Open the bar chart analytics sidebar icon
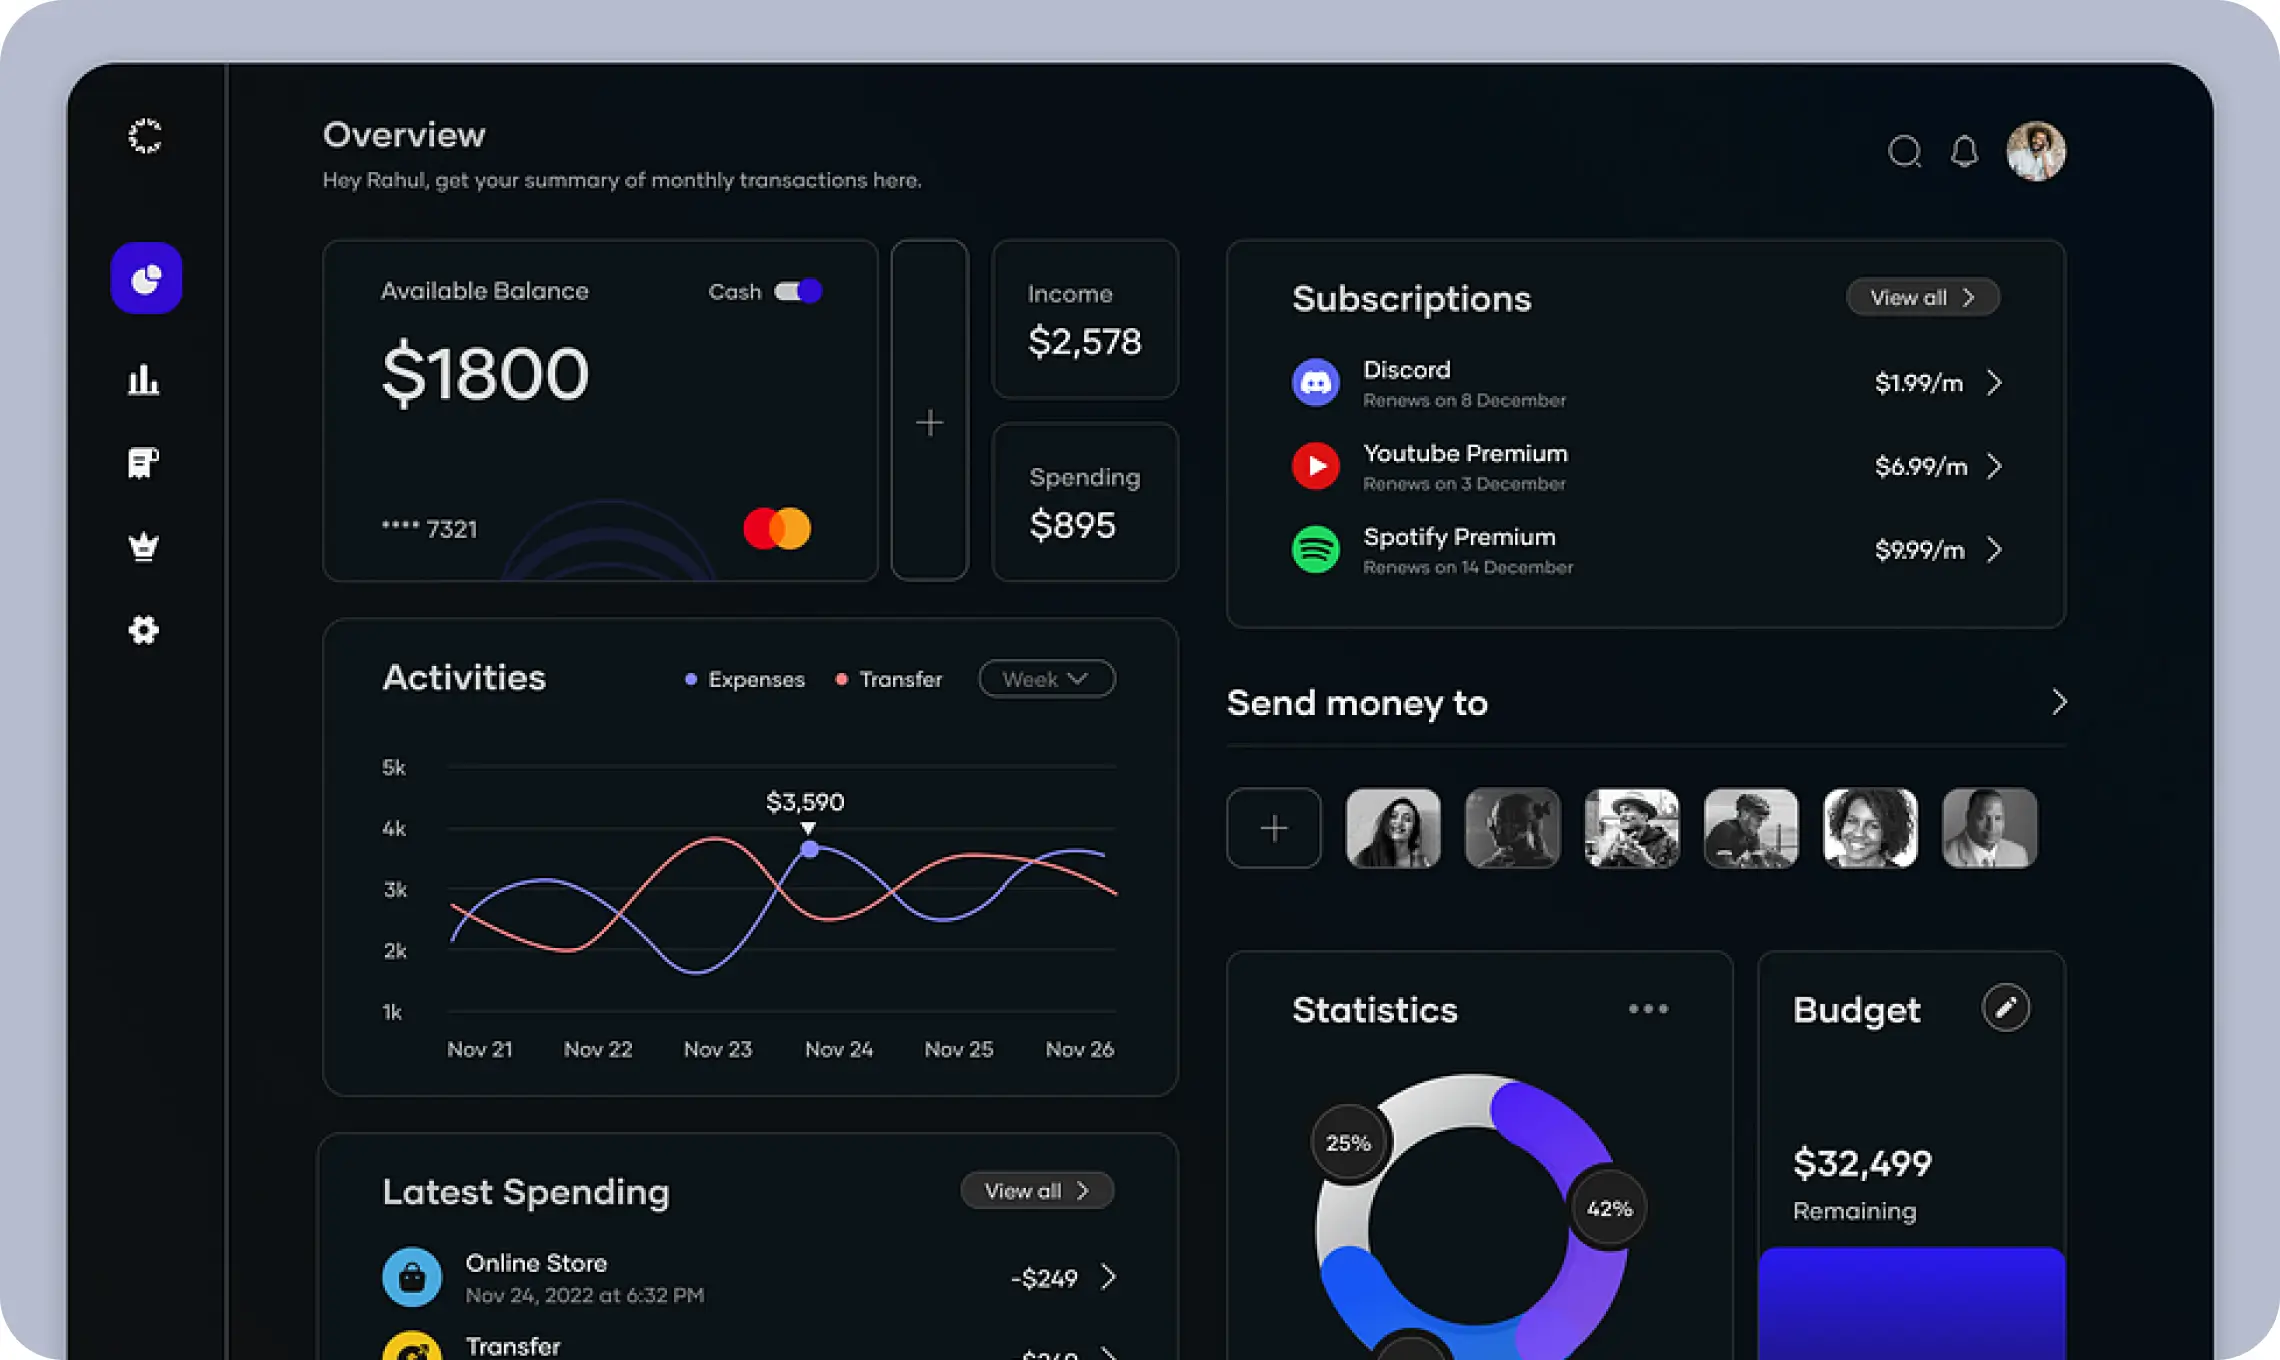The image size is (2280, 1360). (144, 380)
